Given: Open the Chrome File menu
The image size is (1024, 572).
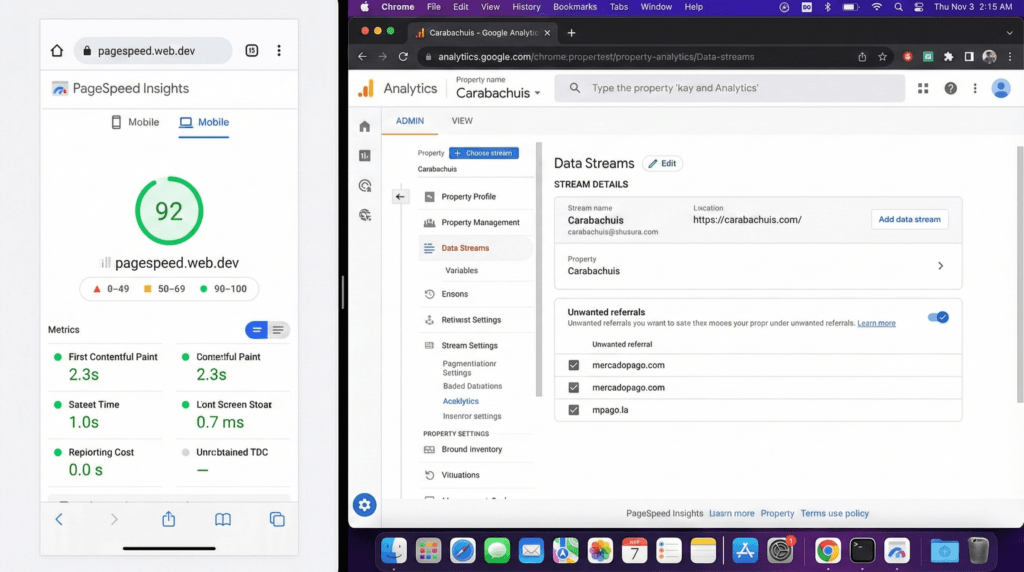Looking at the screenshot, I should click(434, 7).
